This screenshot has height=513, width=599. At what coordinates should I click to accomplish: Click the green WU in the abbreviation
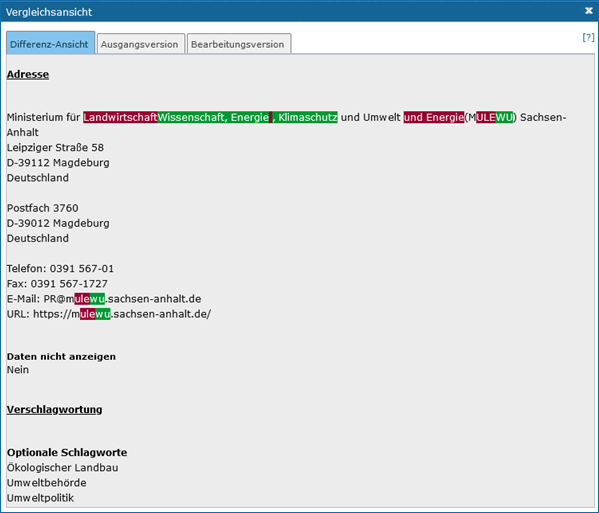coord(504,117)
